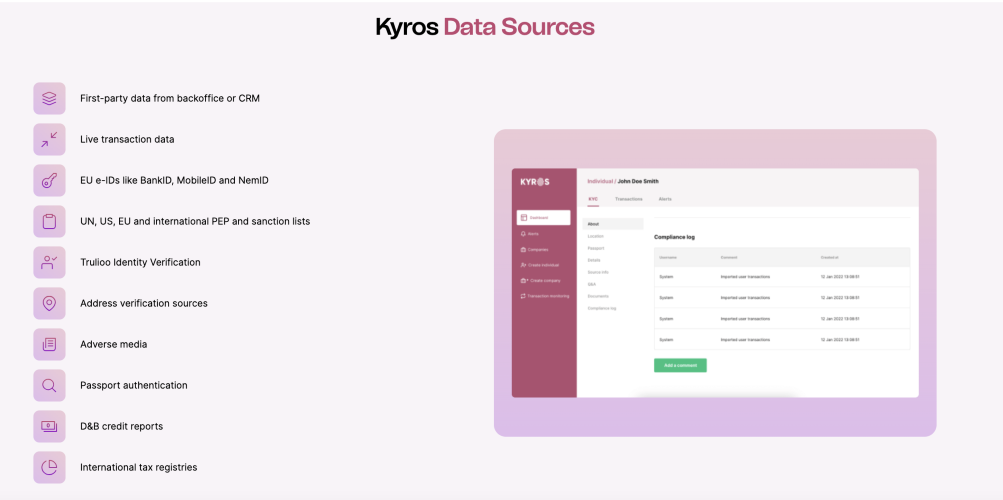Screen dimensions: 1003x500
Task: Click 'International tax registries' text
Action: pyautogui.click(x=138, y=467)
